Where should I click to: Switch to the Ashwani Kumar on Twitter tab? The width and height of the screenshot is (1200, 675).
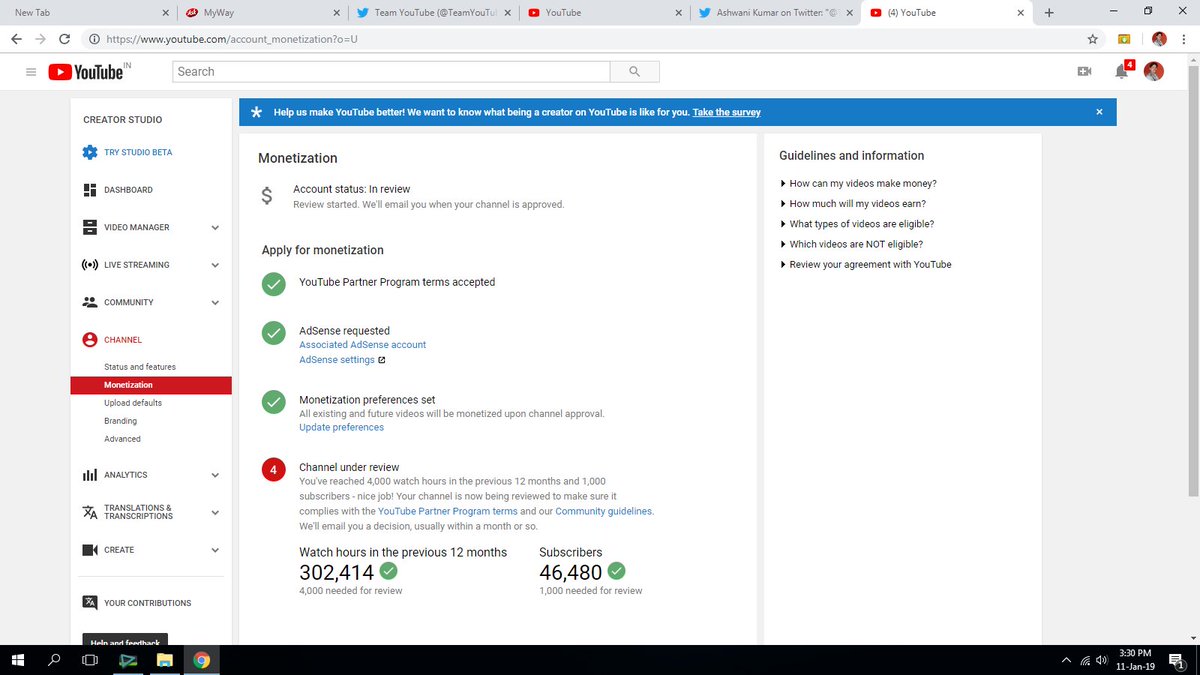point(774,13)
